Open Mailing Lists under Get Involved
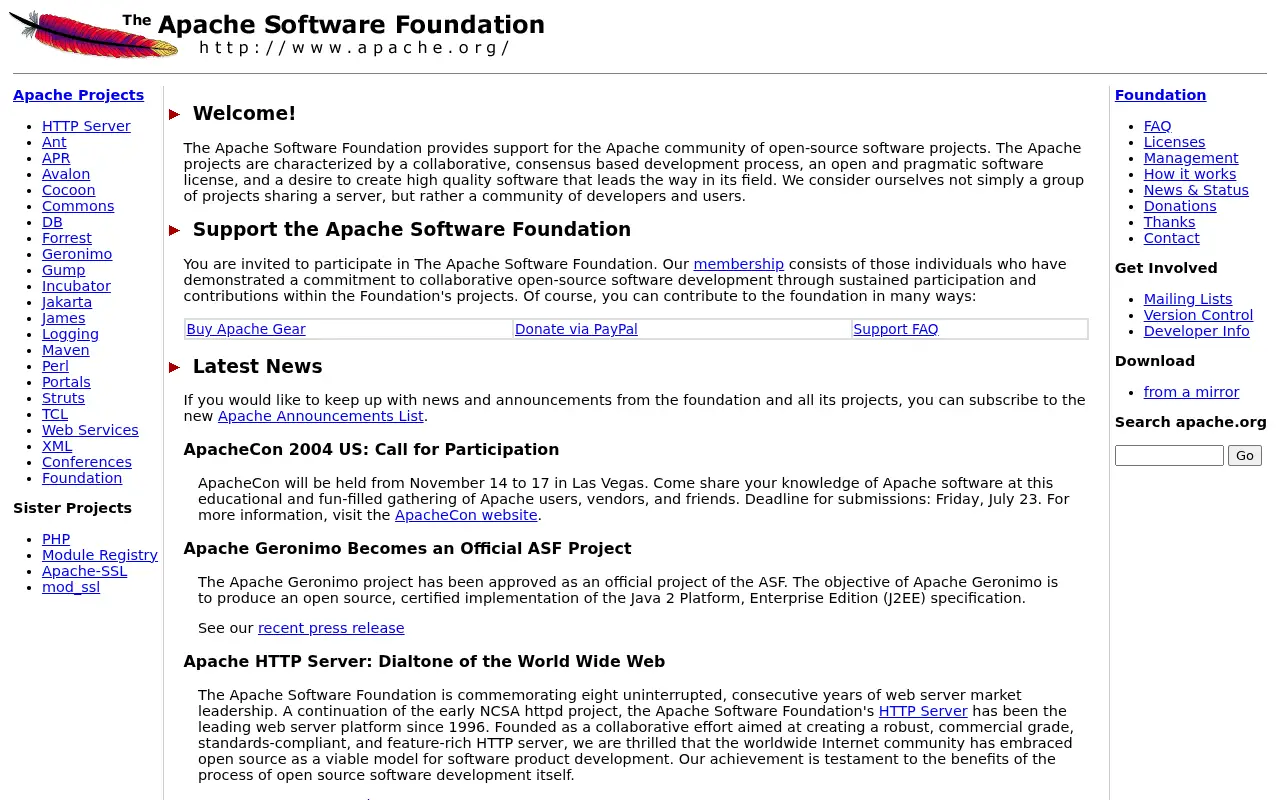 click(x=1188, y=299)
